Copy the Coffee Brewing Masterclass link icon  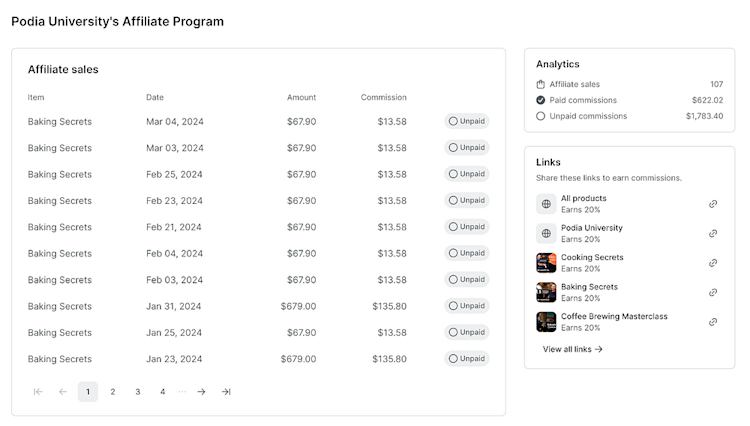click(x=713, y=322)
